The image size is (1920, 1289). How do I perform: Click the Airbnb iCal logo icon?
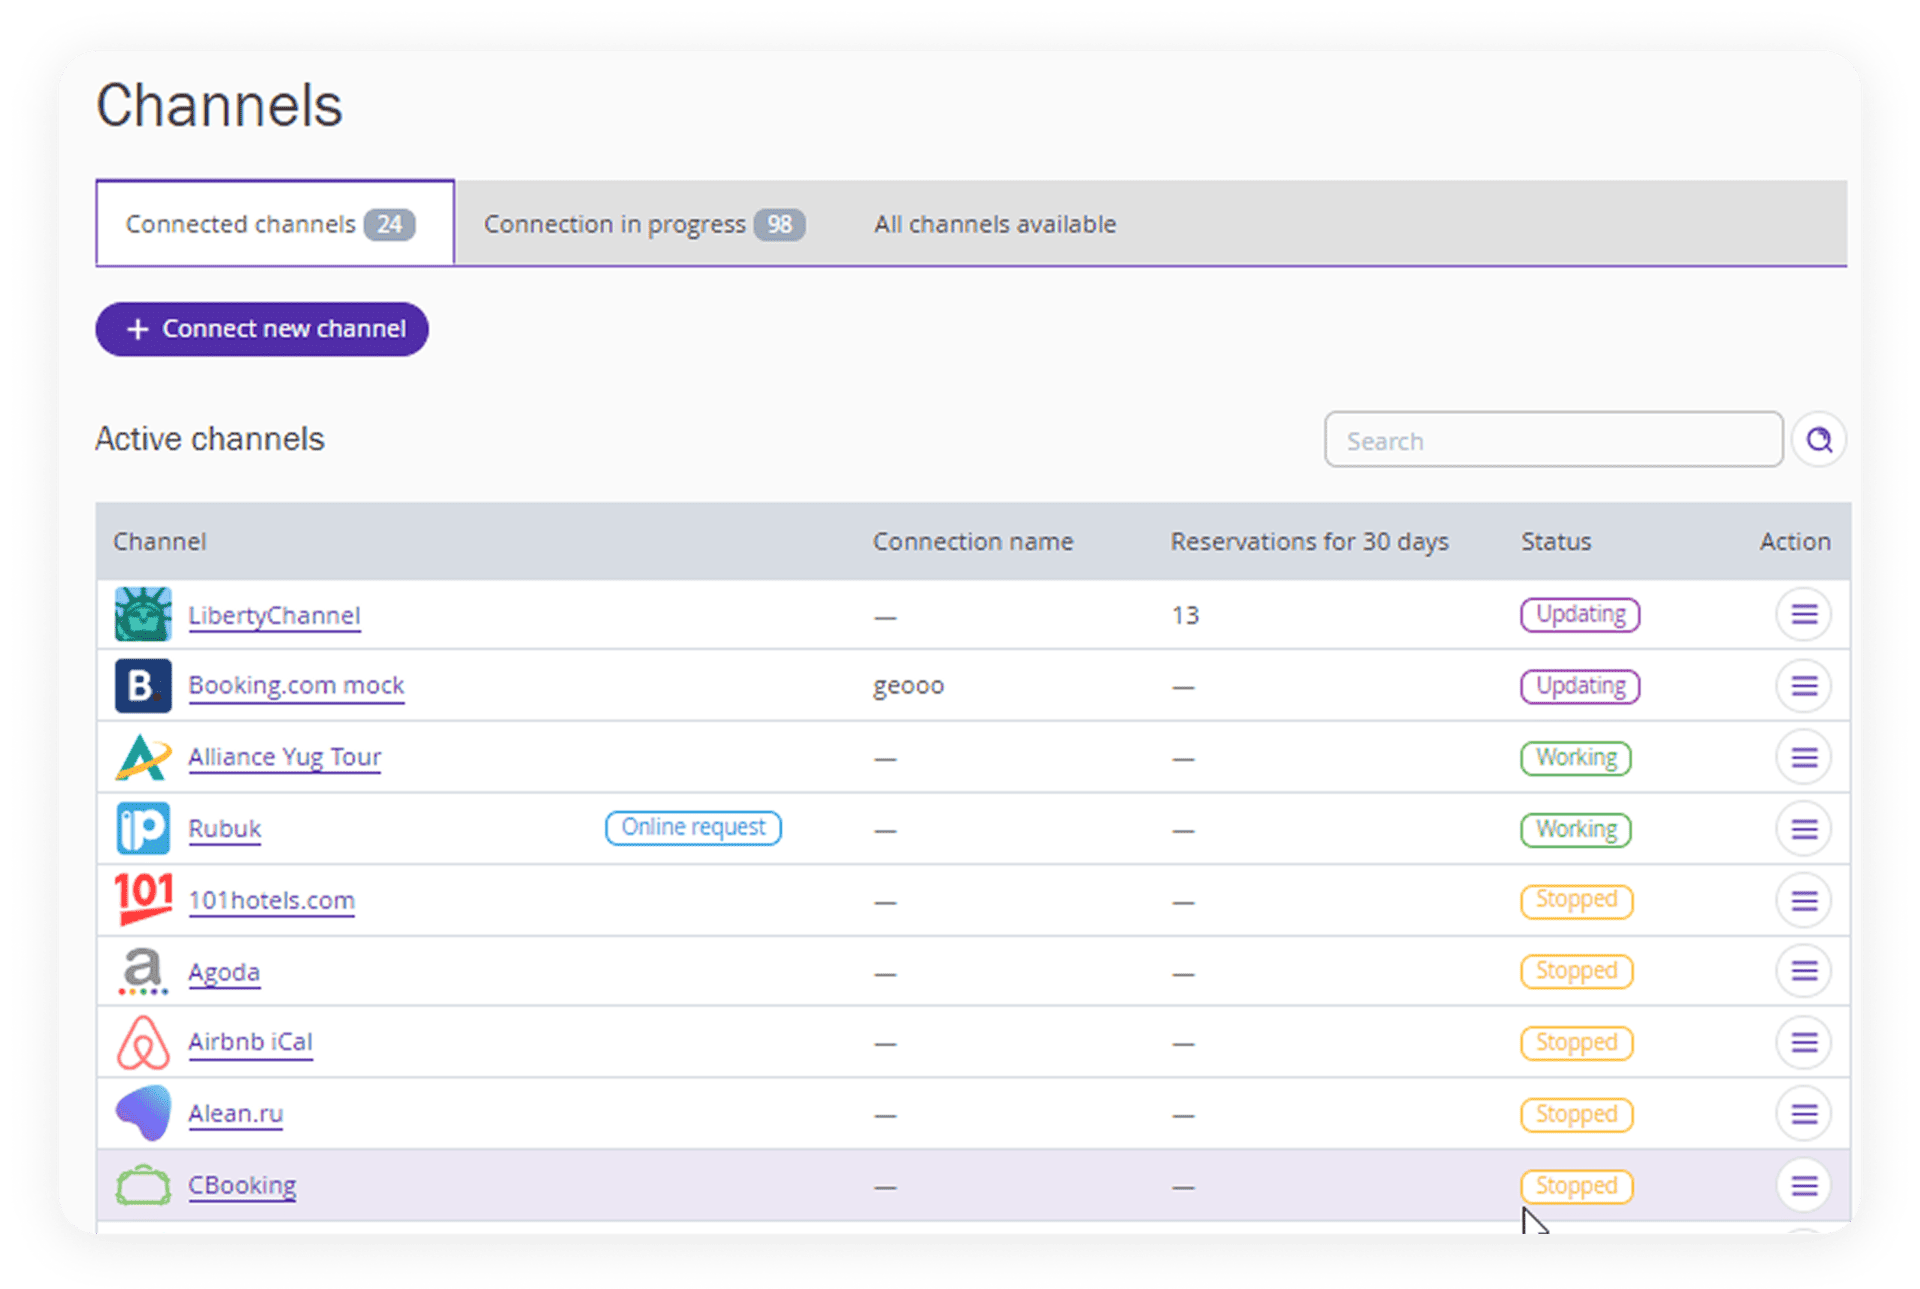point(143,1043)
